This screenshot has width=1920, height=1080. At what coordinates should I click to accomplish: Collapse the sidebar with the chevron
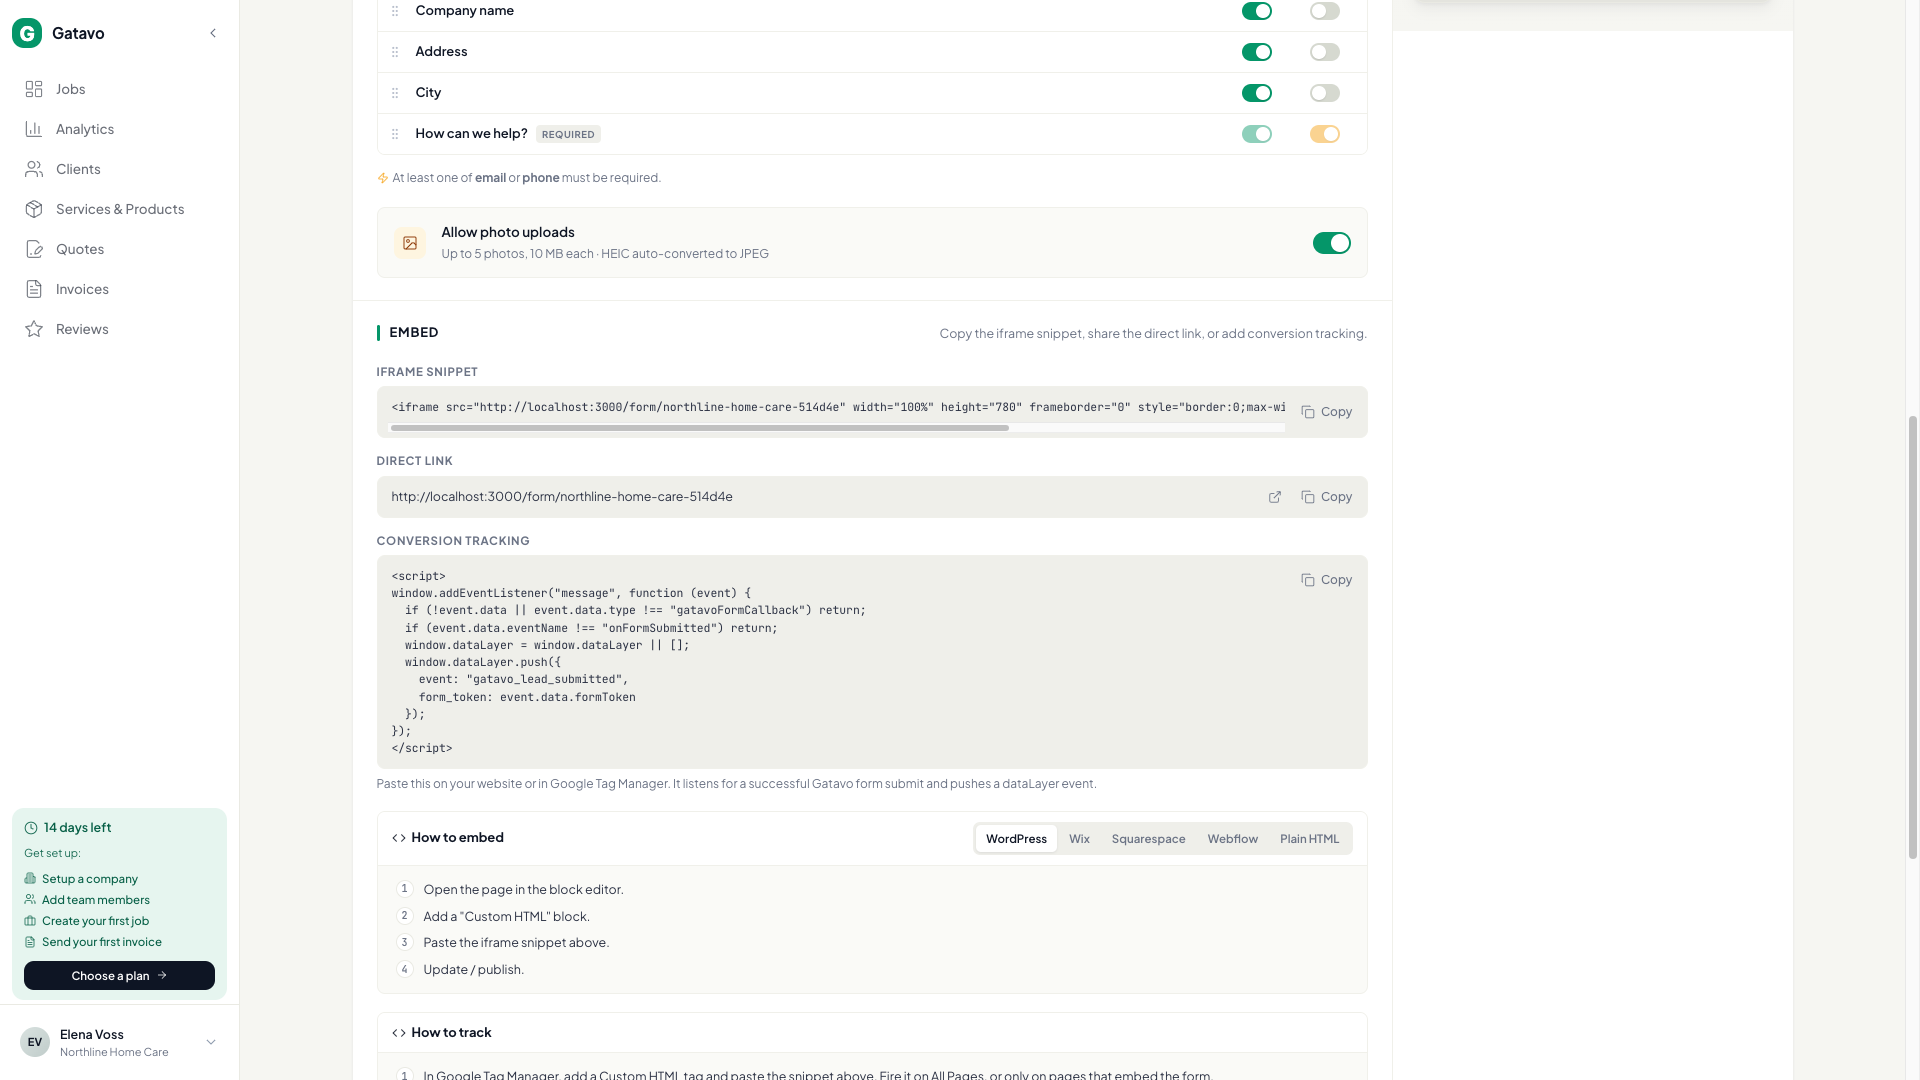coord(213,33)
